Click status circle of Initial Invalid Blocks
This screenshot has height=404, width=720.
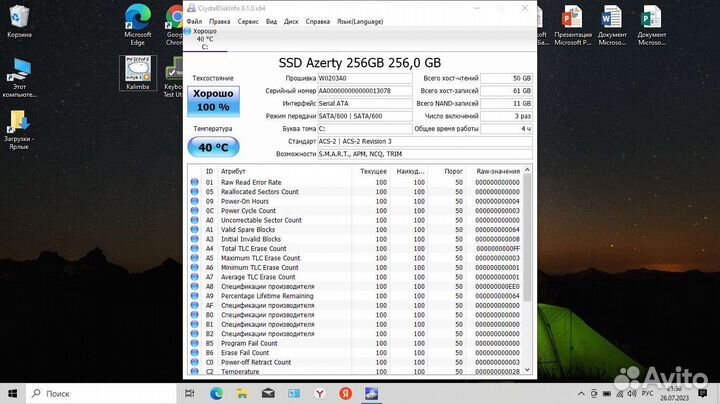(x=195, y=239)
